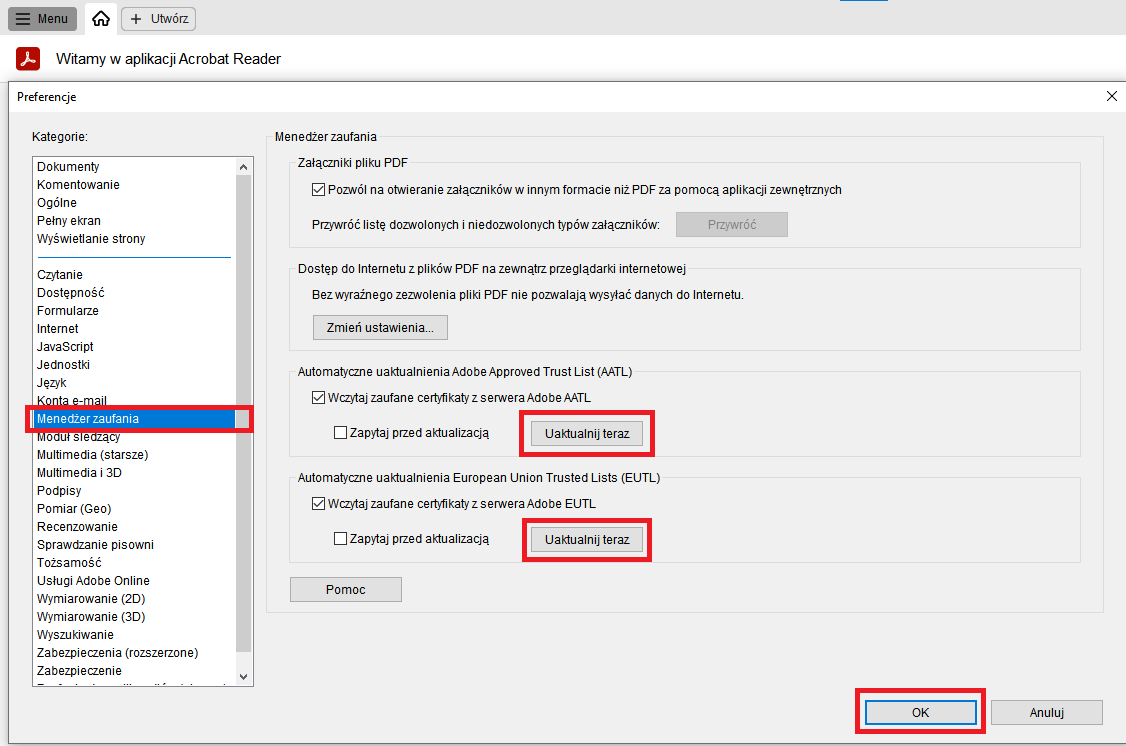The image size is (1126, 746).
Task: Open Zmień ustawienia... internet settings
Action: pyautogui.click(x=380, y=327)
